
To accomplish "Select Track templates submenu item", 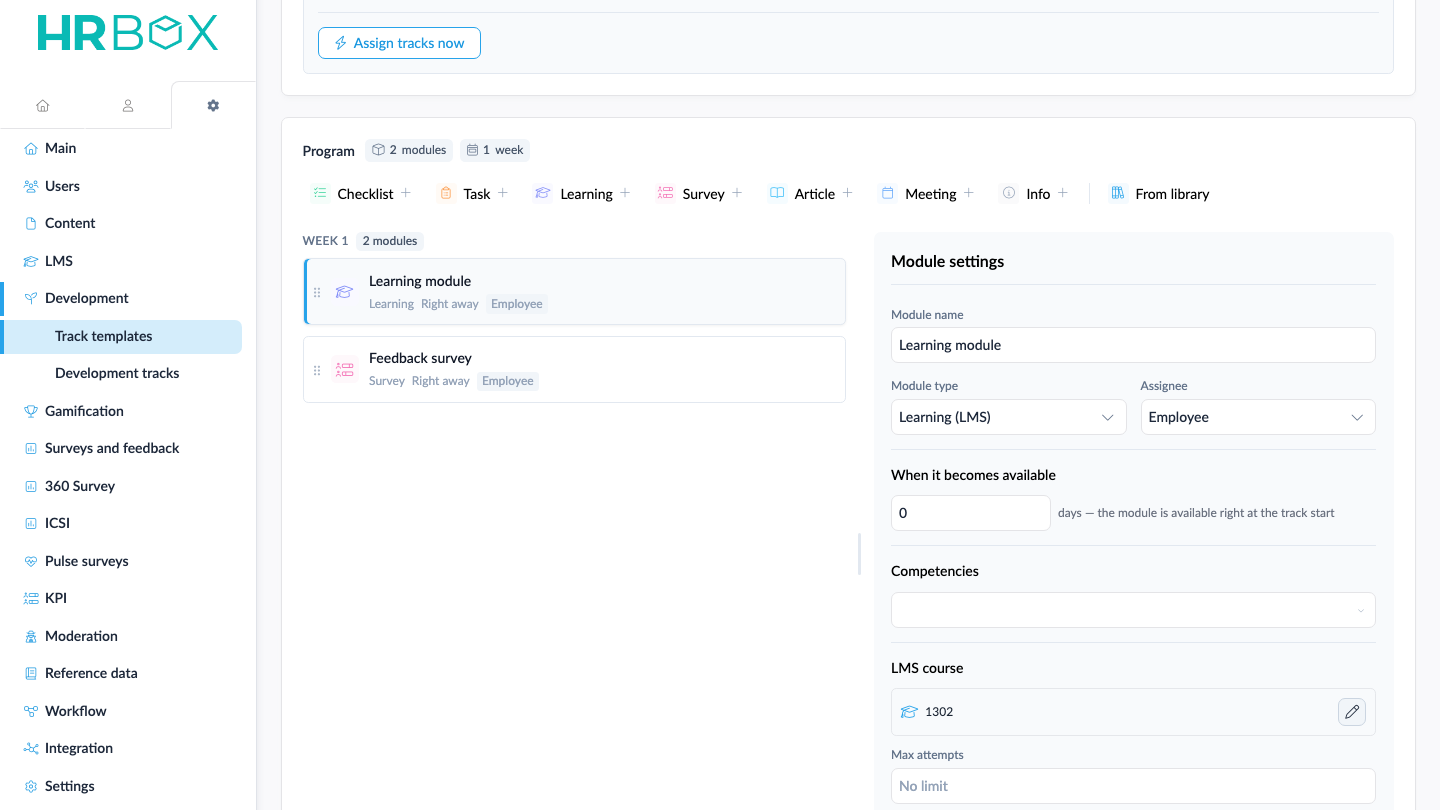I will click(x=121, y=336).
